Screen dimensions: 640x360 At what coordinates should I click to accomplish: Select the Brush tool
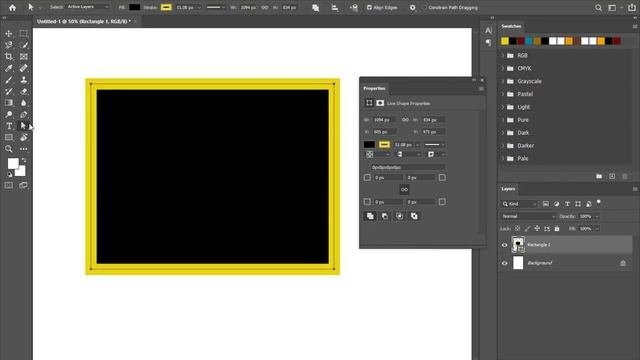tap(9, 80)
